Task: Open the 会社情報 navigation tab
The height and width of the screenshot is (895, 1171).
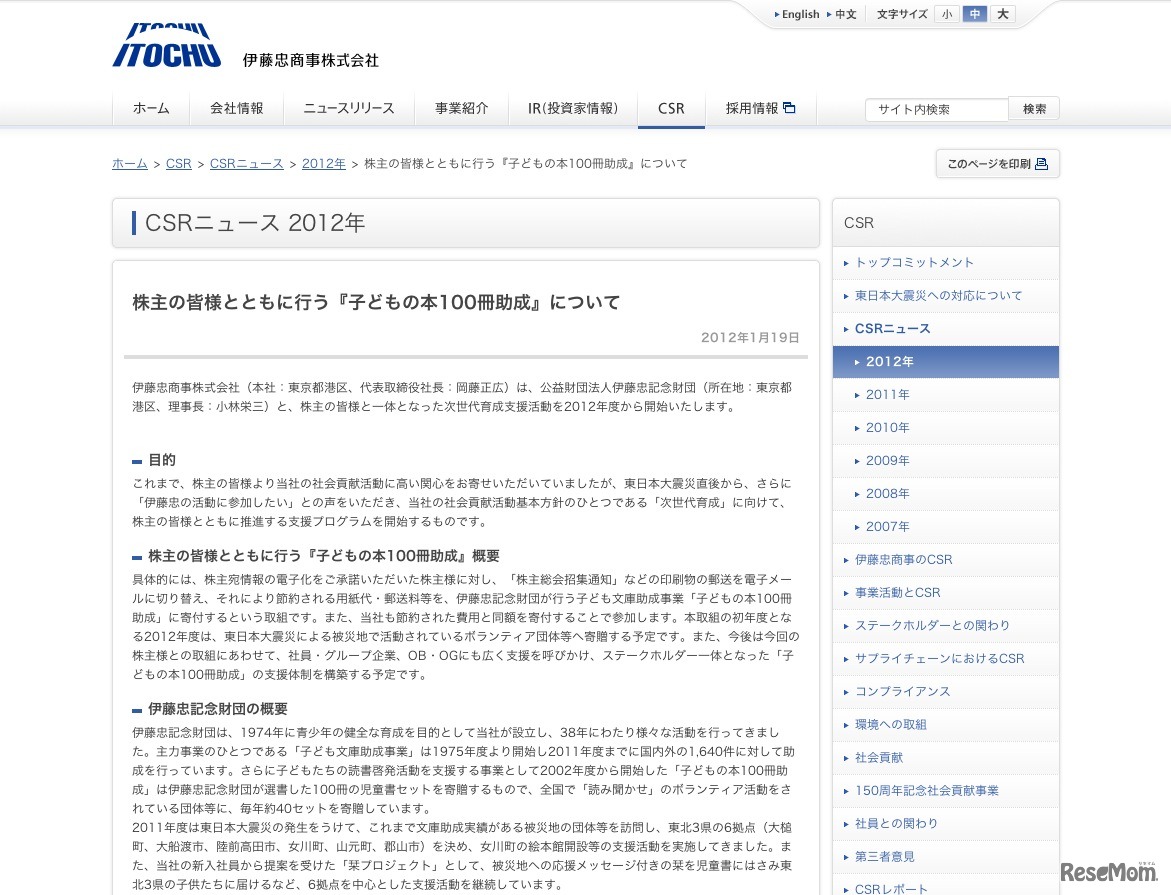Action: (237, 109)
